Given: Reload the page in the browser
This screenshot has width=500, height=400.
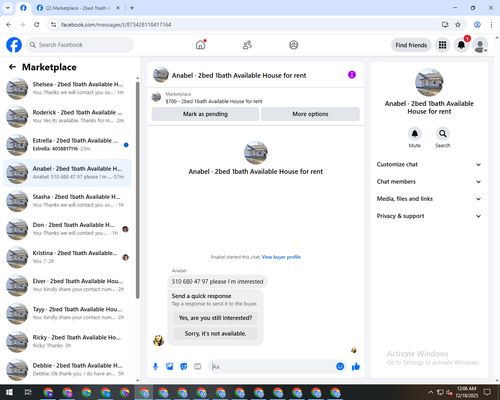Looking at the screenshot, I should click(37, 25).
